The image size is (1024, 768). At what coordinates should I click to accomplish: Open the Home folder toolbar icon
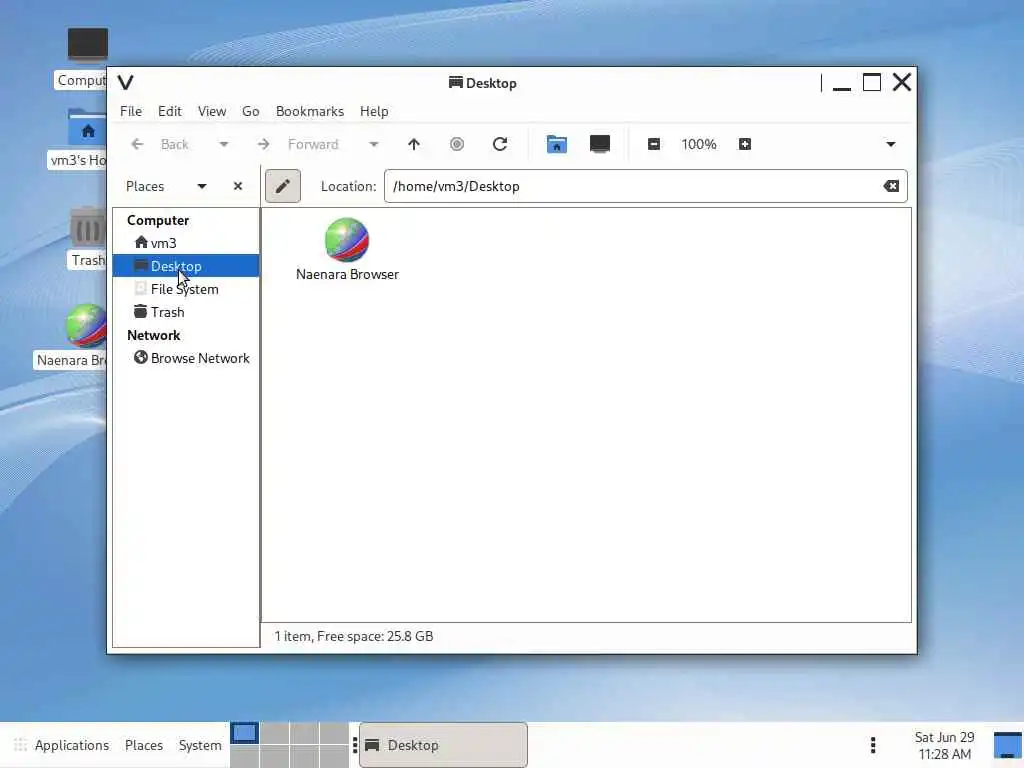pyautogui.click(x=556, y=144)
